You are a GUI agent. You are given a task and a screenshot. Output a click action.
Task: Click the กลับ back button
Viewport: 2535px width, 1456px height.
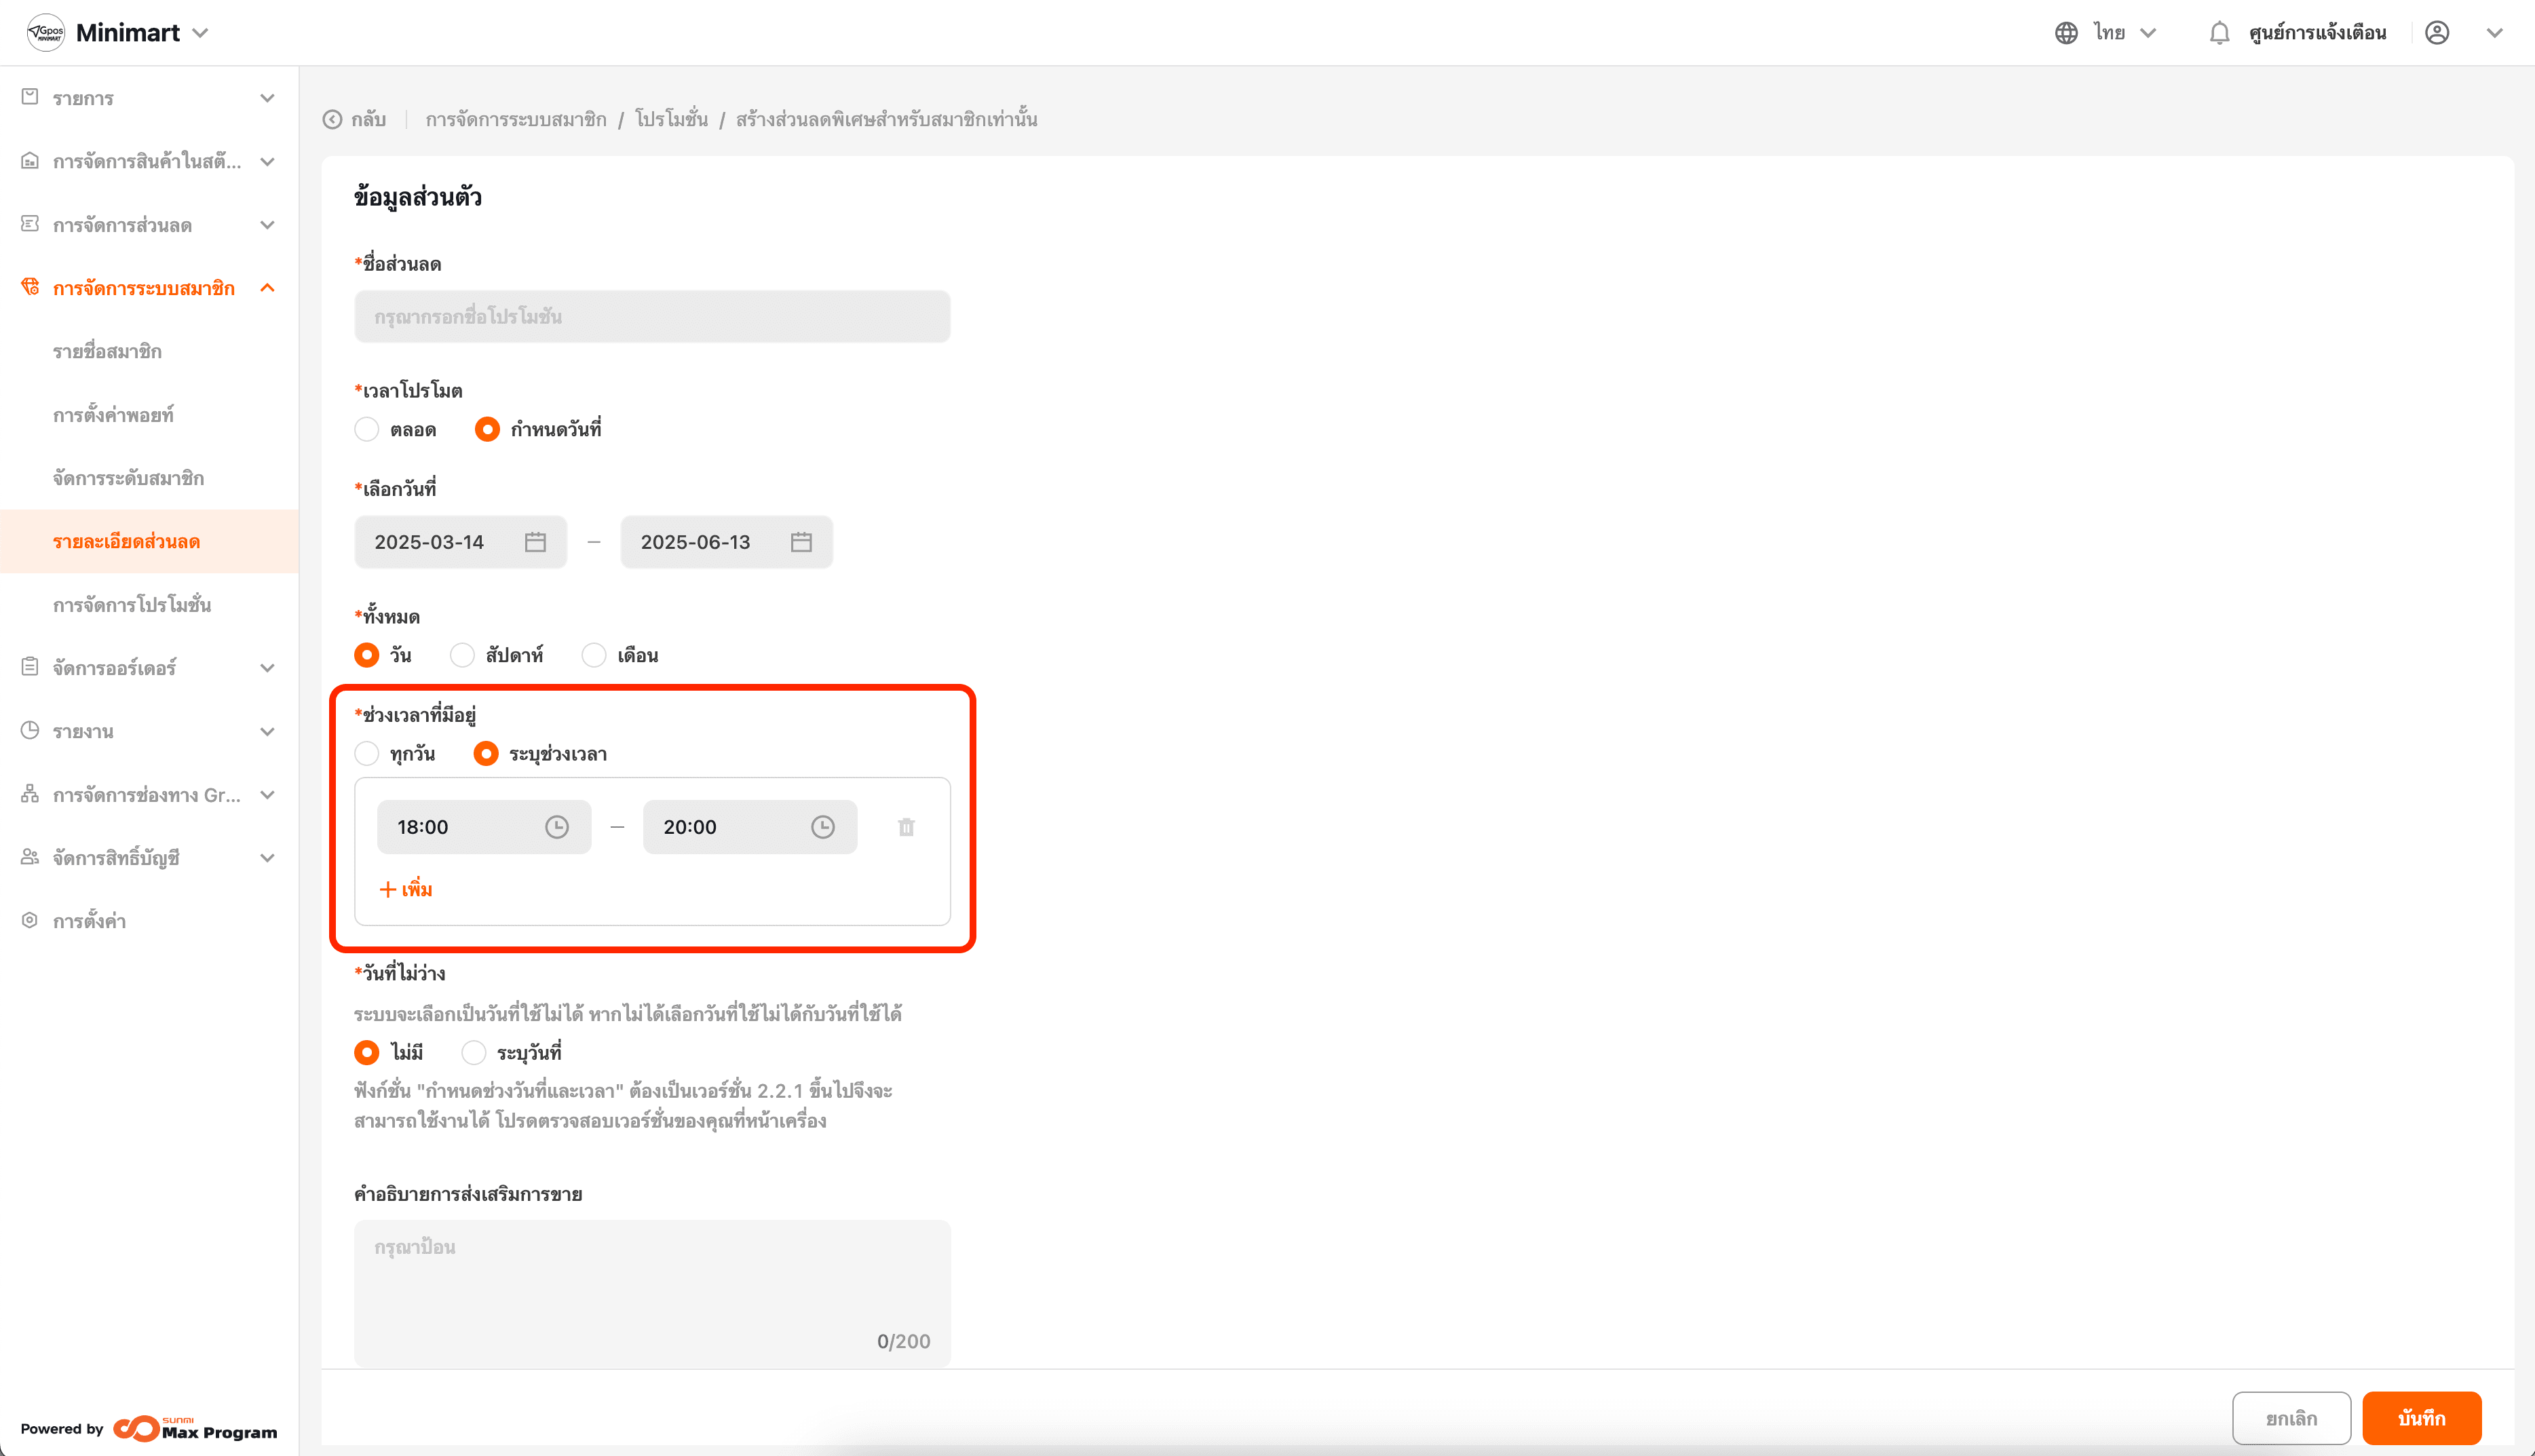[x=355, y=120]
